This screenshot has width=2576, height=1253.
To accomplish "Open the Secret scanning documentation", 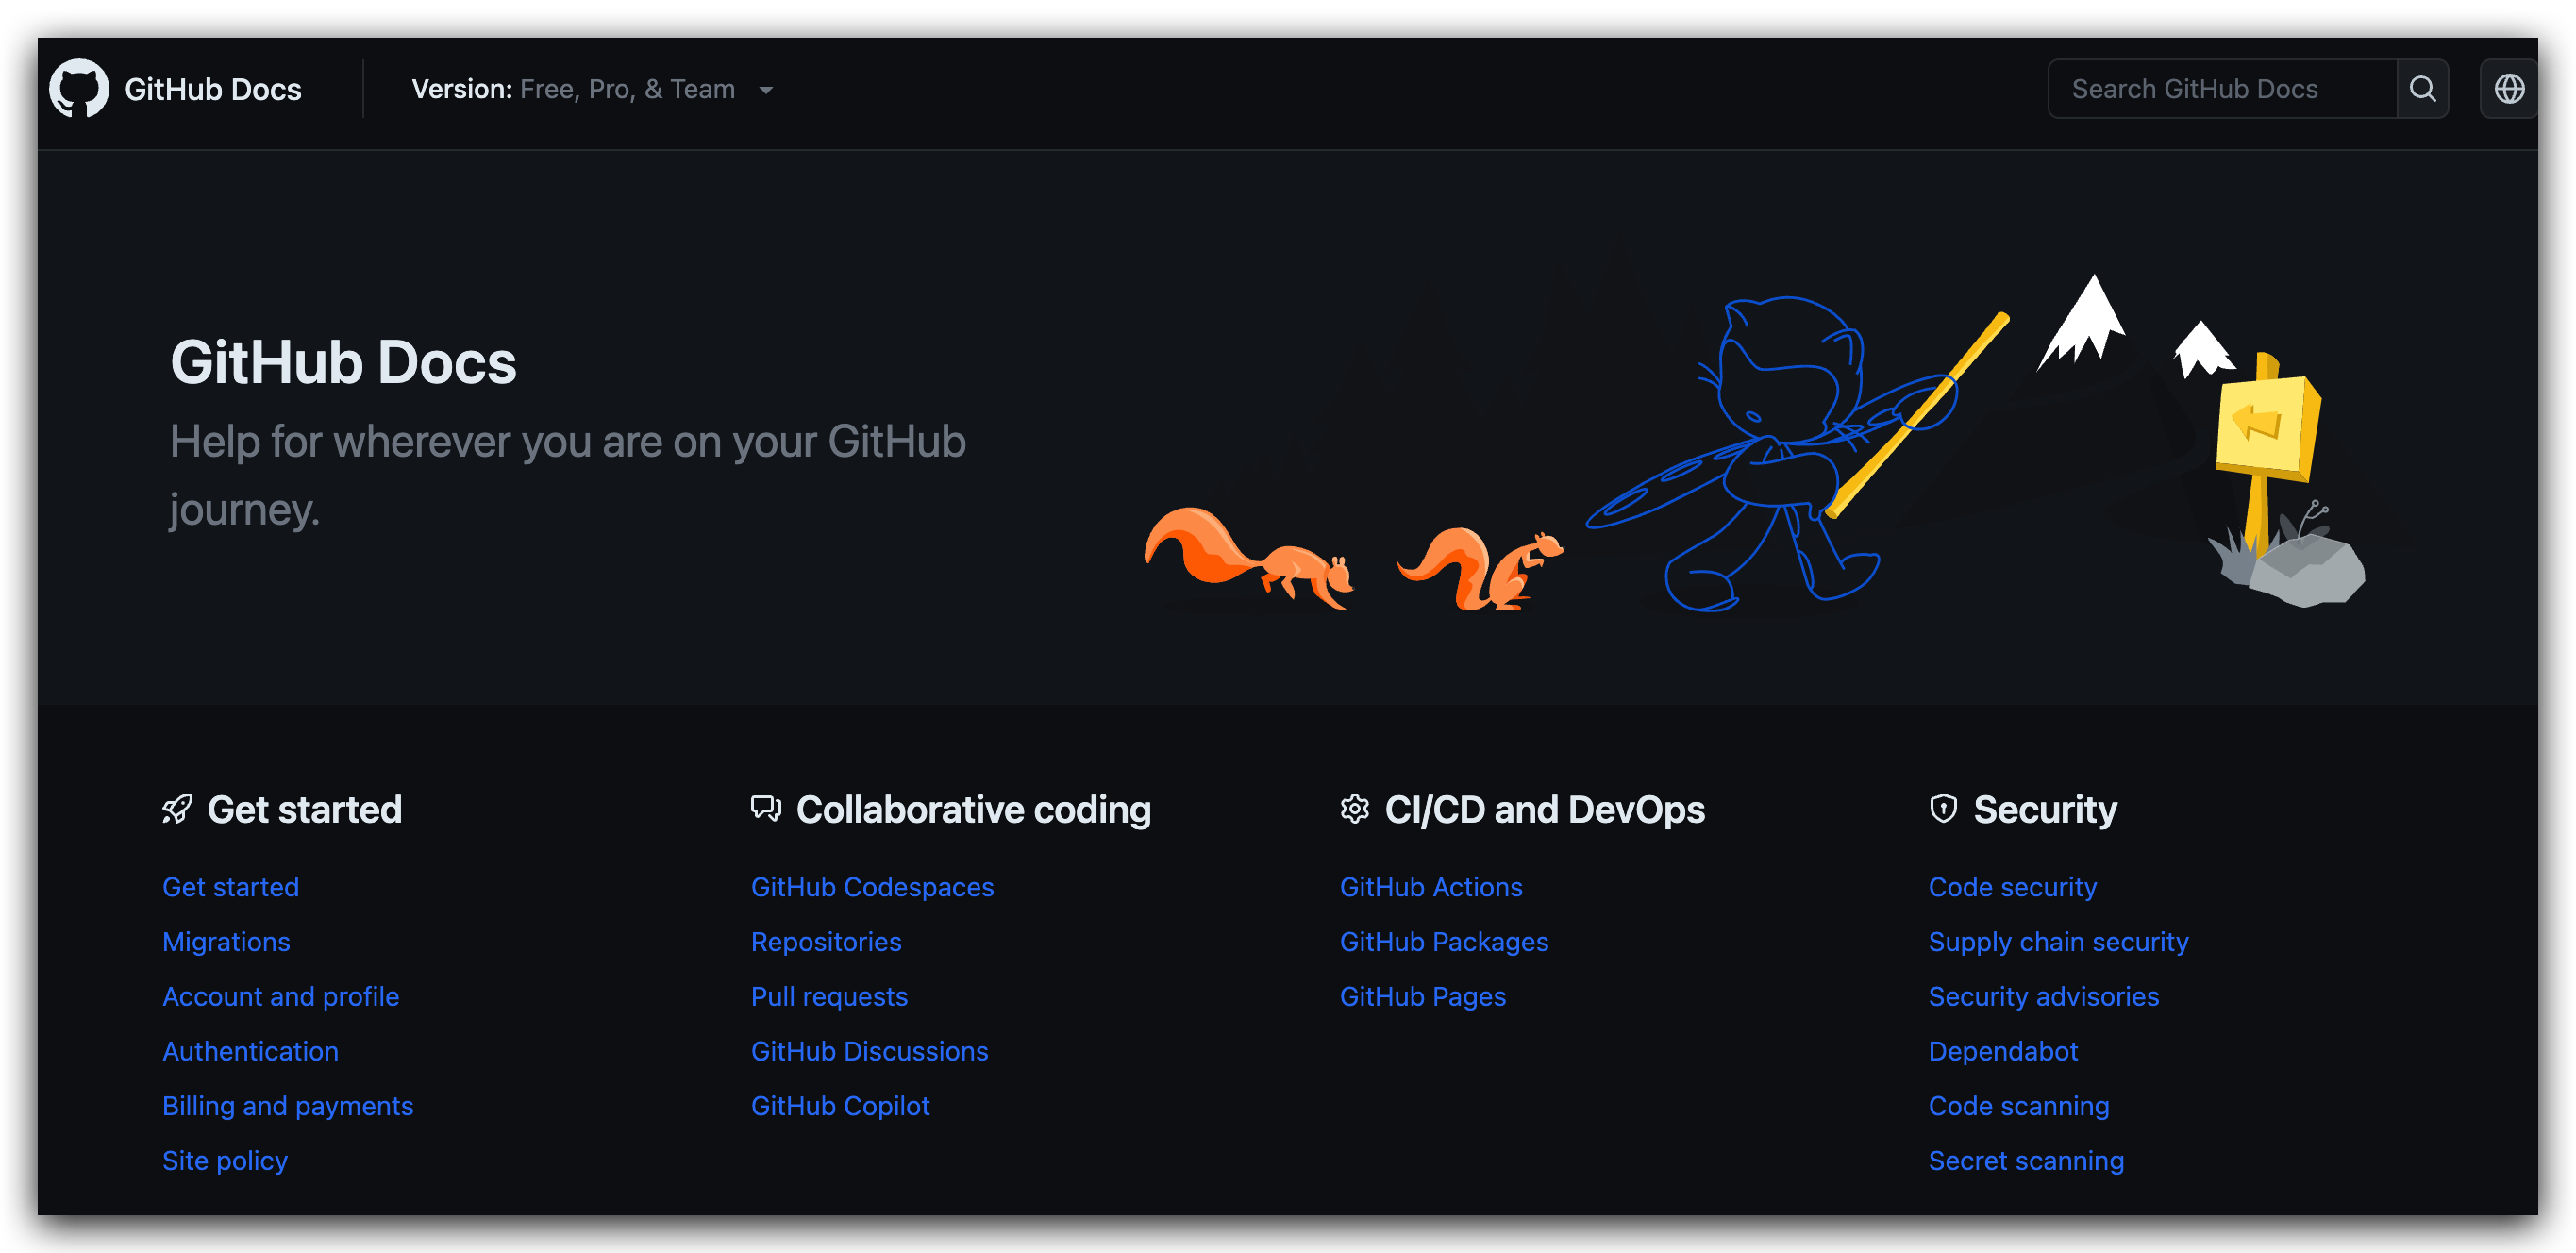I will pos(2026,1160).
